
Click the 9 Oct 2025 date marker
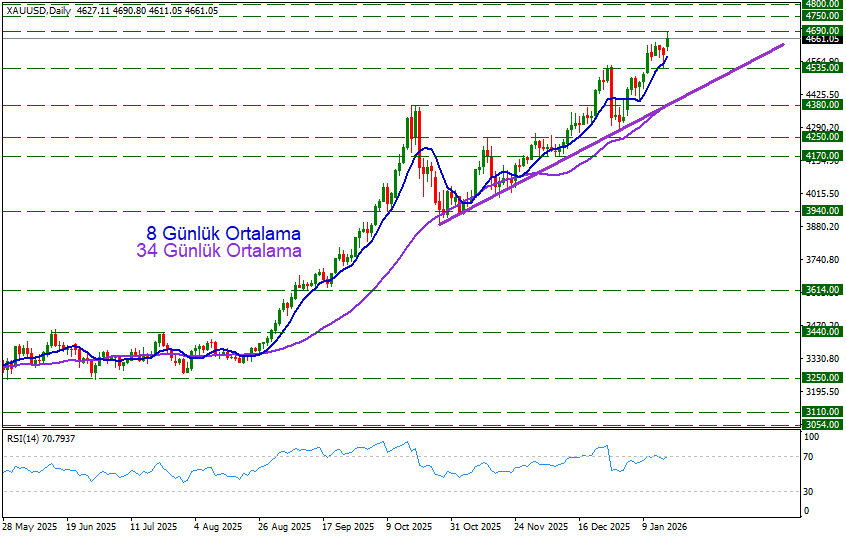tap(411, 526)
